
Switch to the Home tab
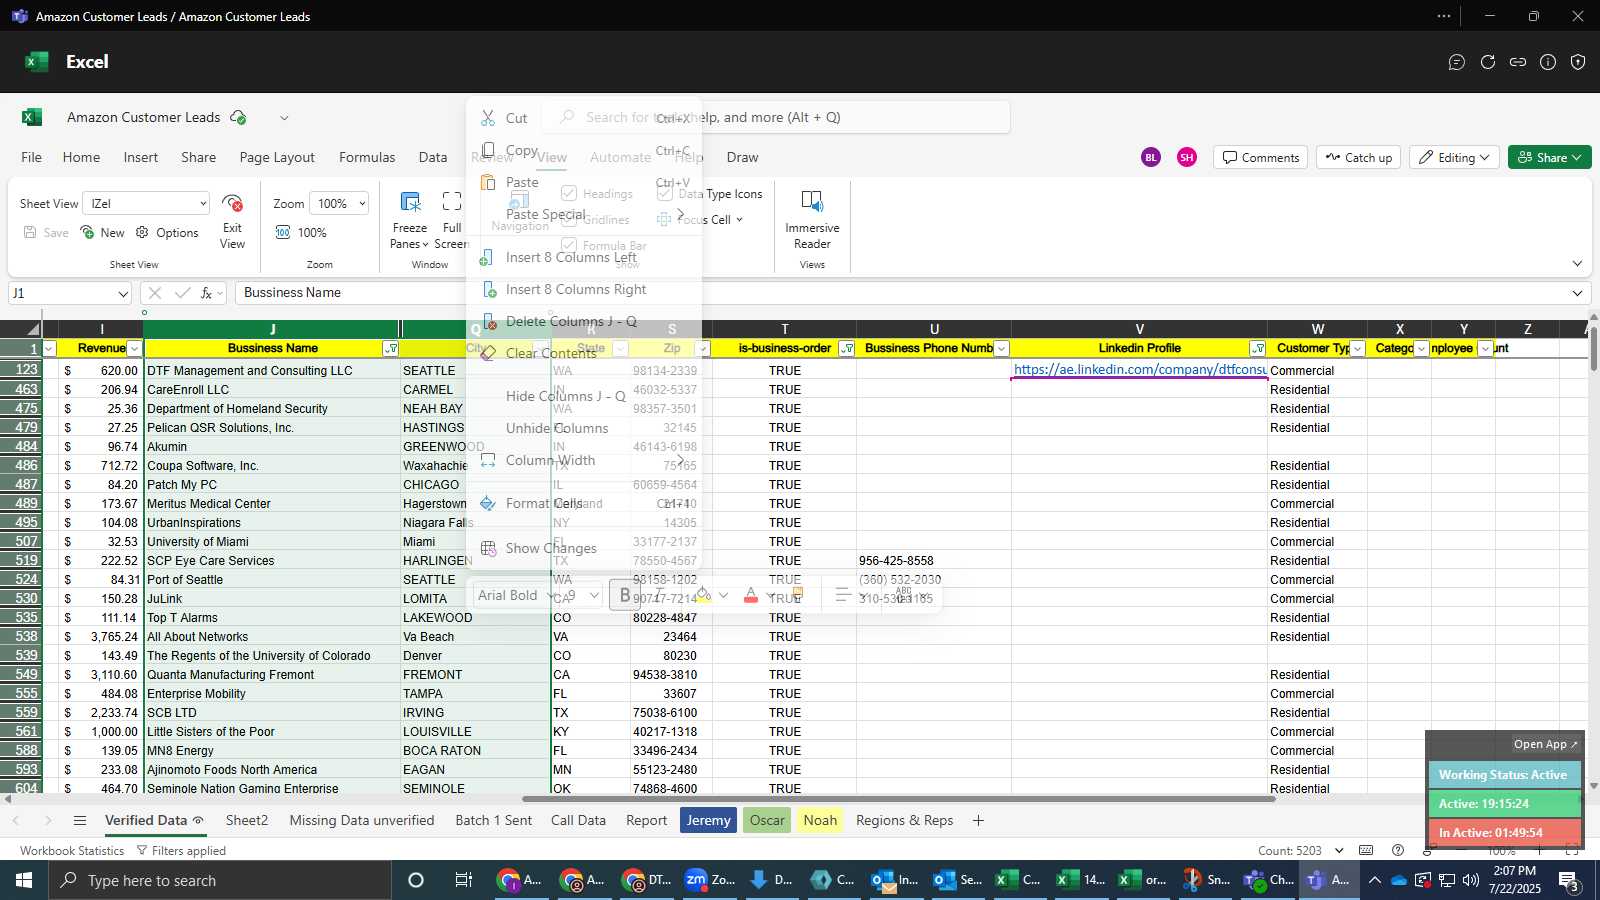pos(81,157)
